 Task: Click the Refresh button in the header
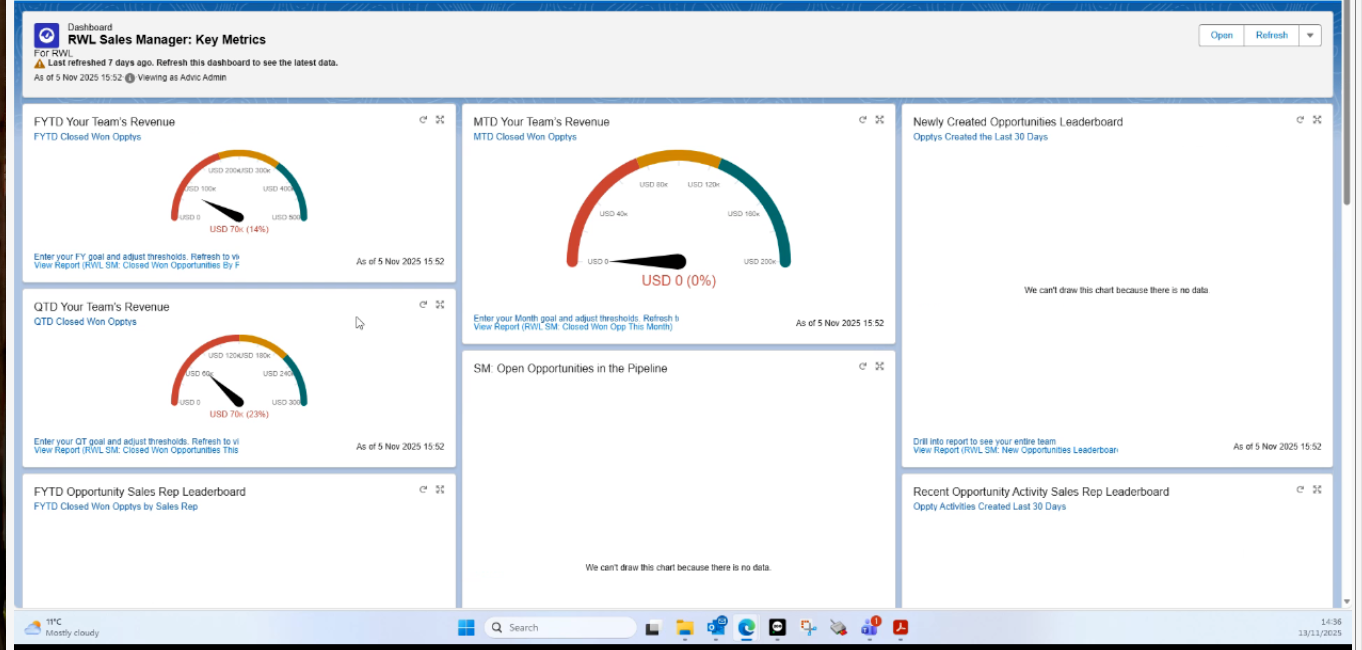[1270, 35]
